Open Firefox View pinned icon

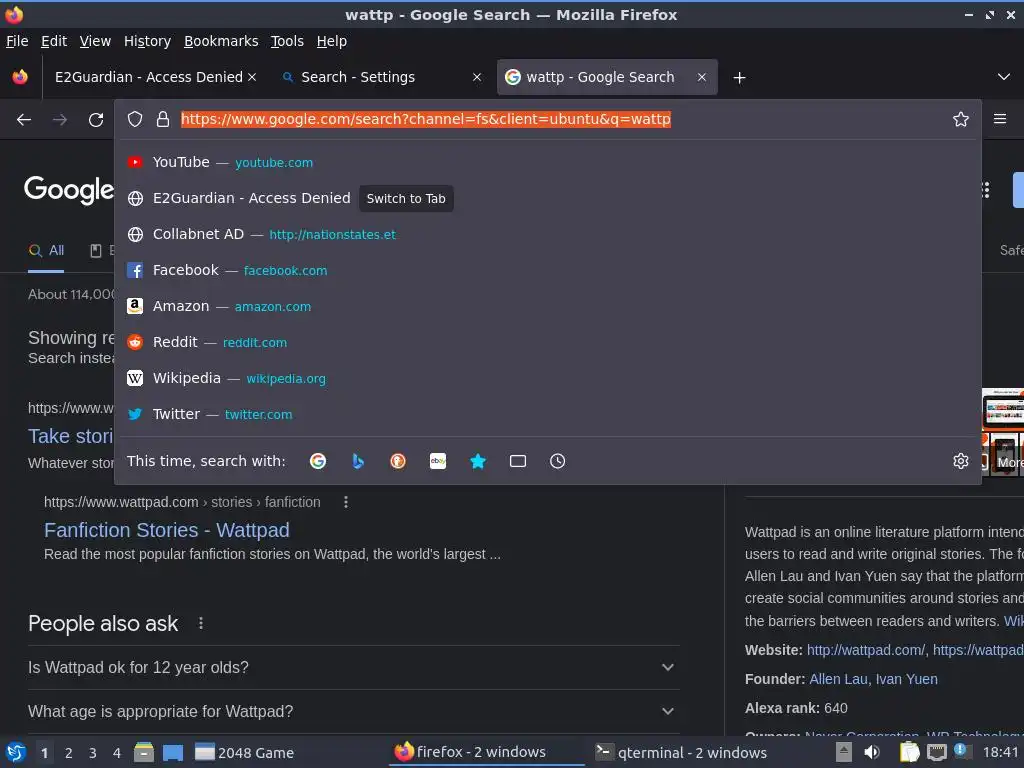tap(20, 77)
